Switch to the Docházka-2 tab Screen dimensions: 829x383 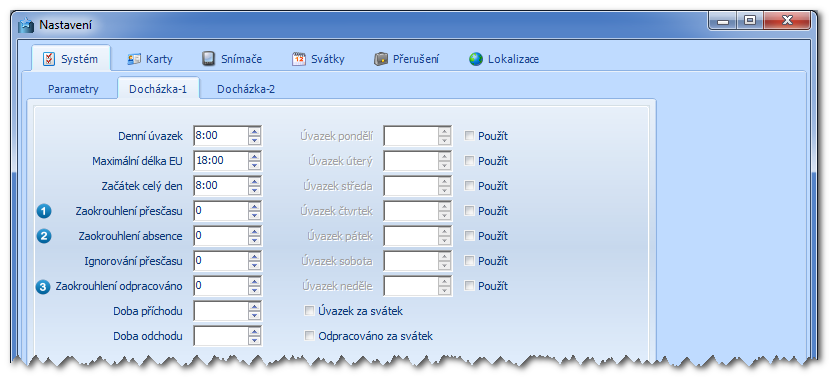[x=246, y=89]
